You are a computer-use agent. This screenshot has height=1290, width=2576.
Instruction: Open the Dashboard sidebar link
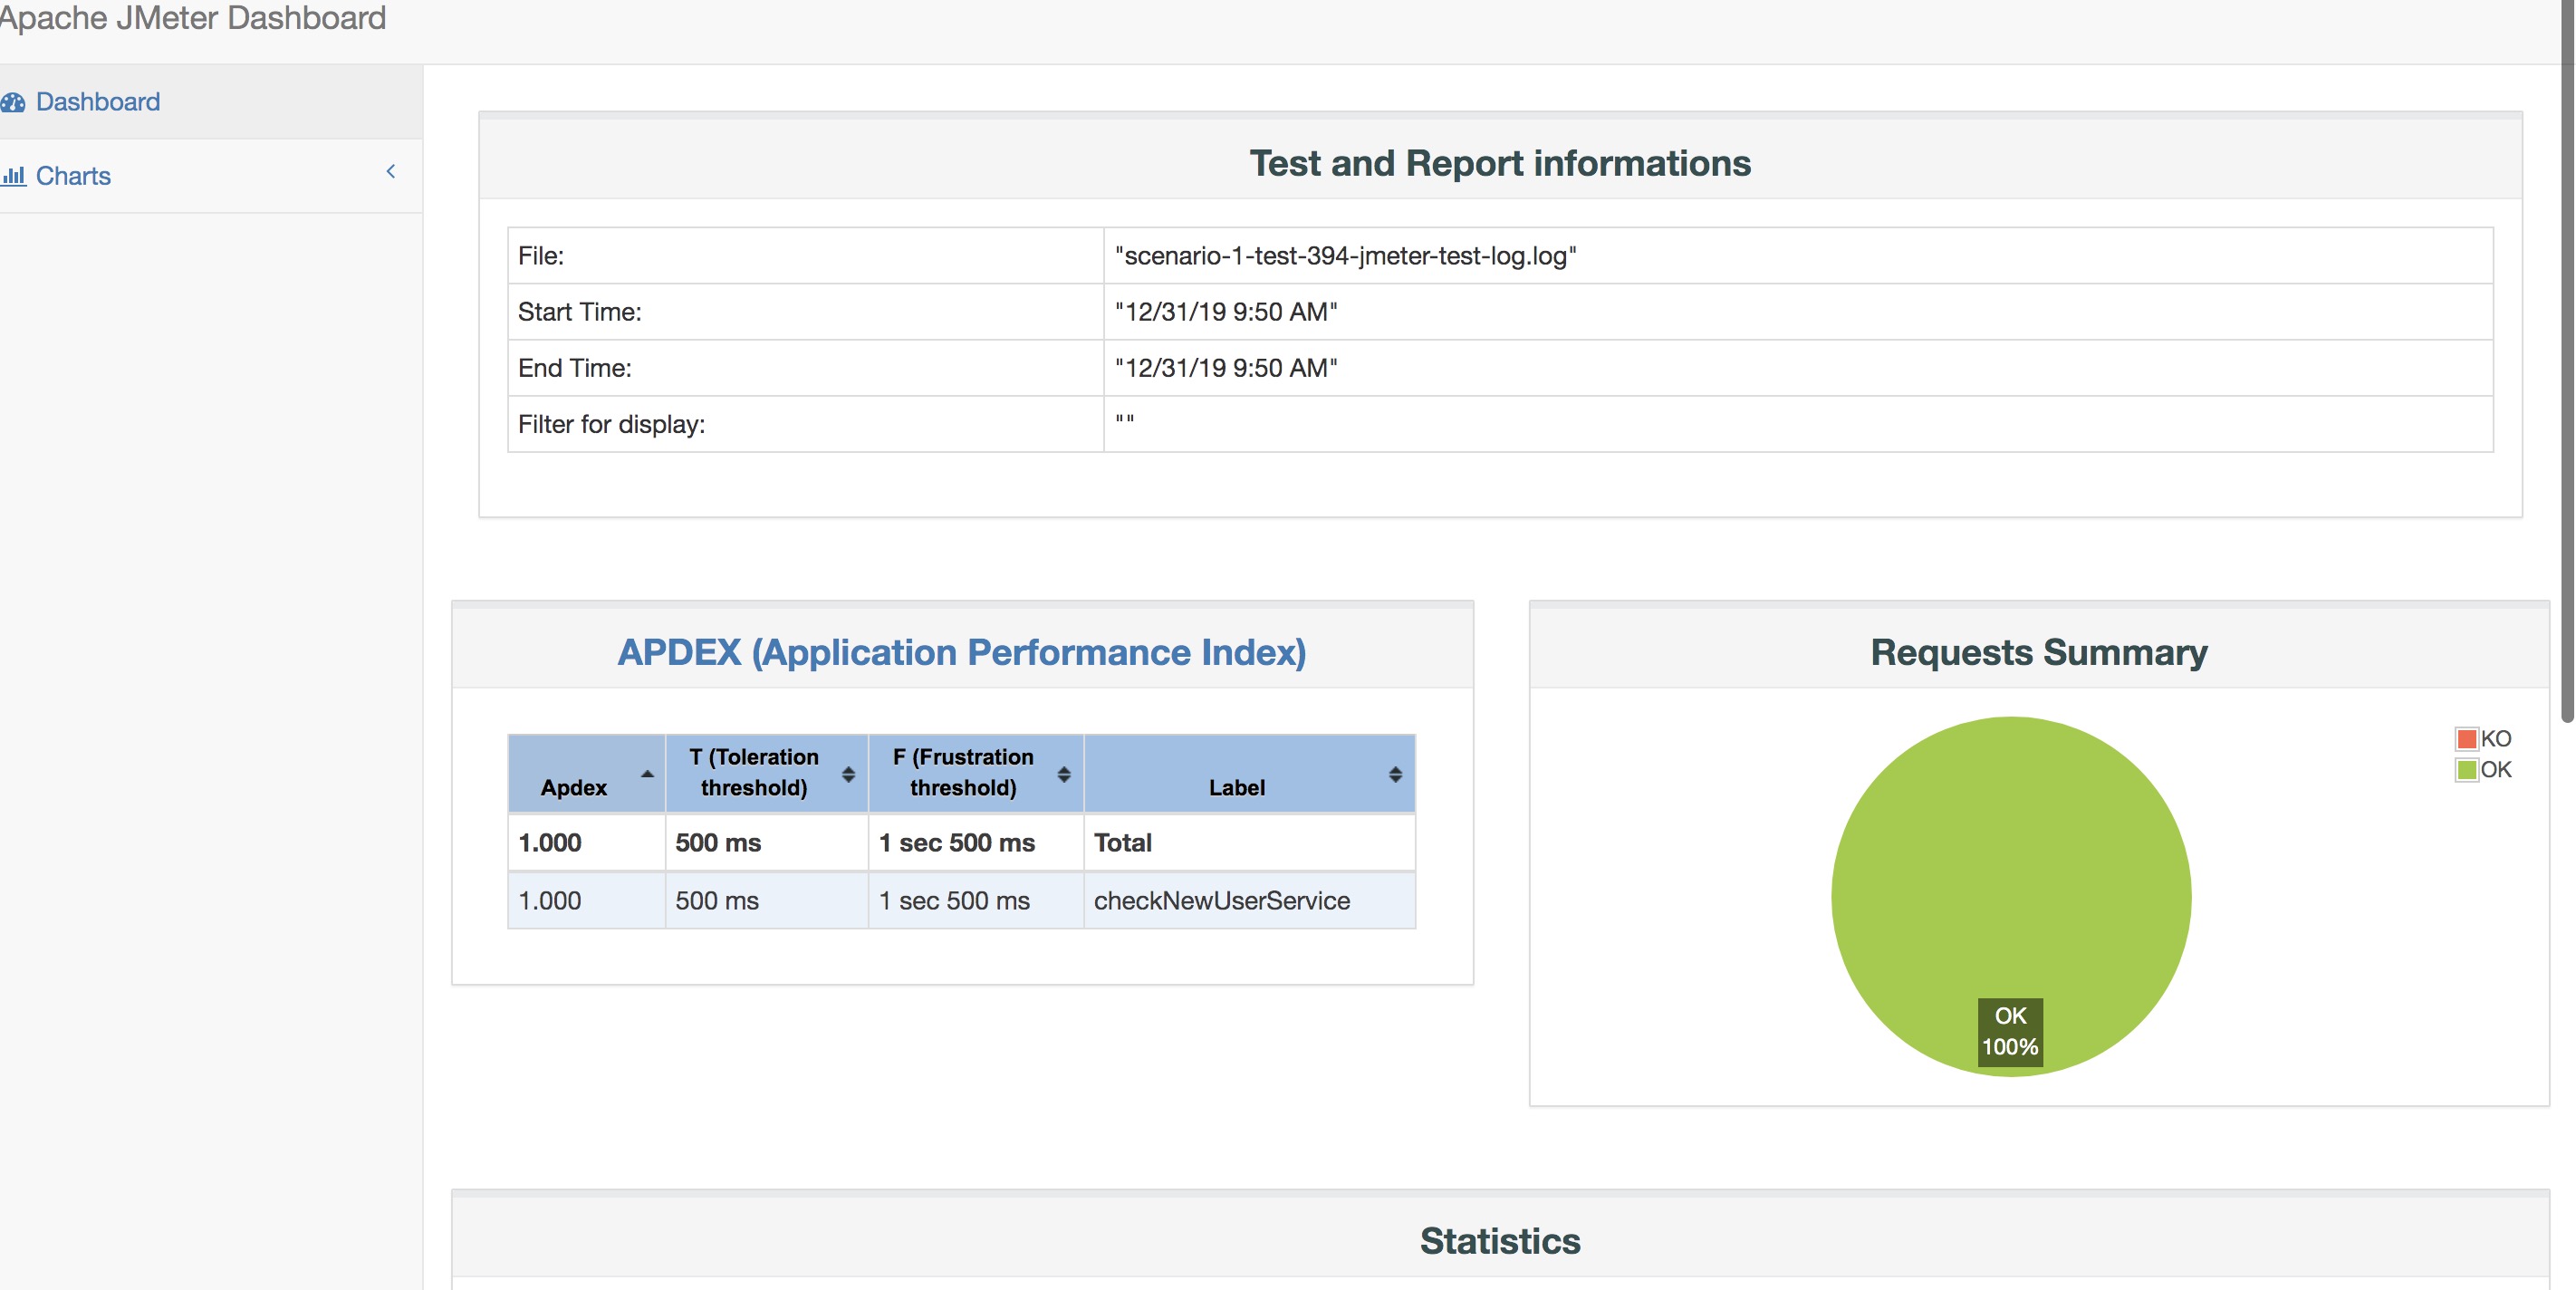pos(97,102)
